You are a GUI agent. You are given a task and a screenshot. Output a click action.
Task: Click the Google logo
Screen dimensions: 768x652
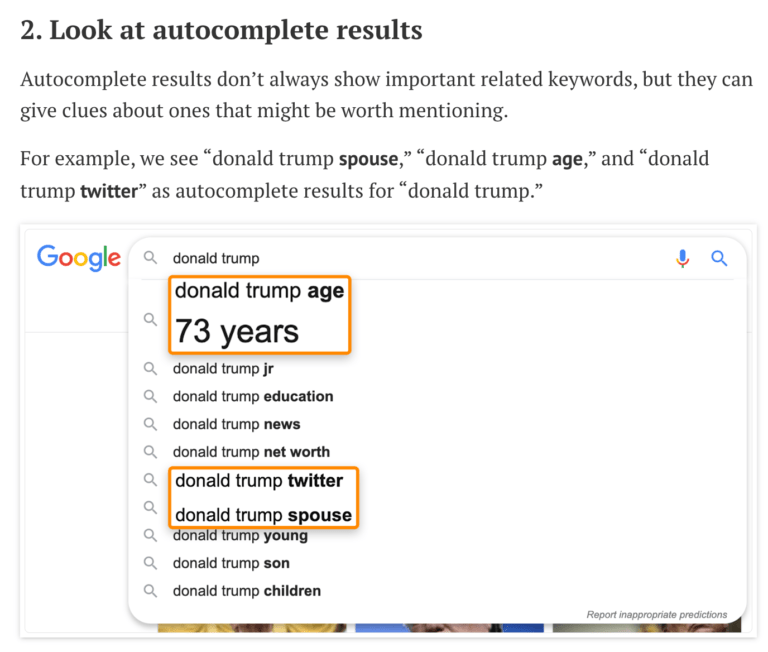(x=79, y=258)
